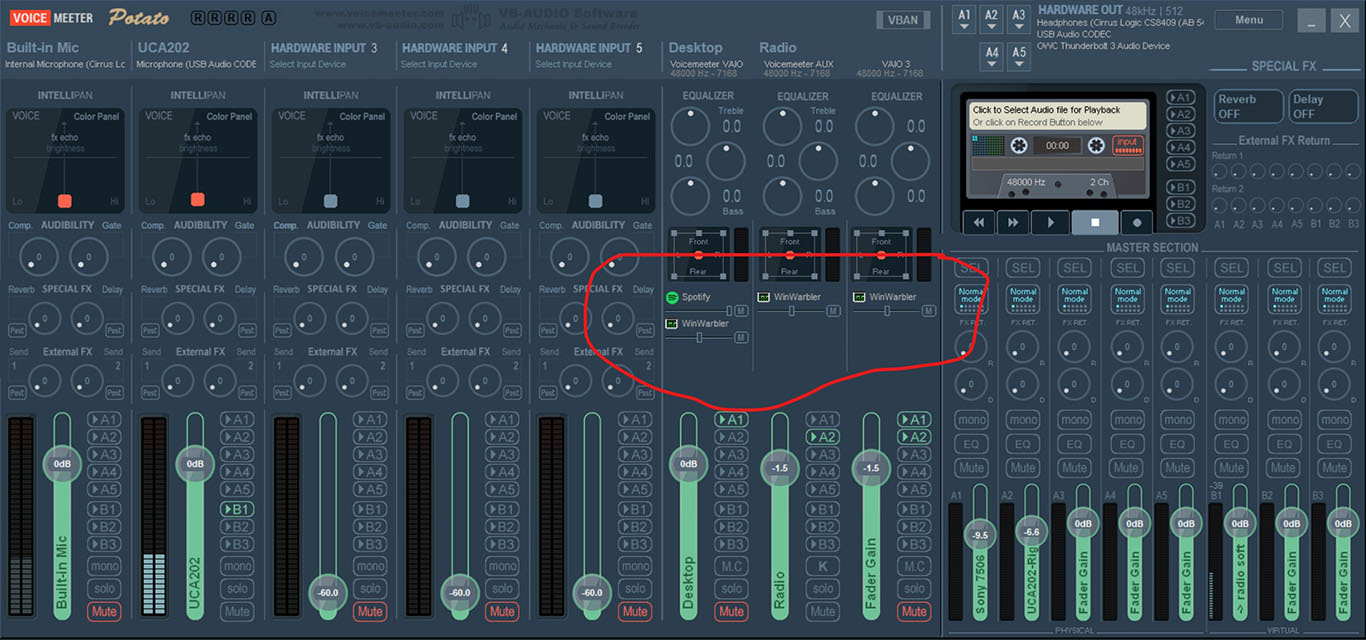Toggle cassette output A1 routing
Viewport: 1366px width, 640px height.
(1181, 98)
